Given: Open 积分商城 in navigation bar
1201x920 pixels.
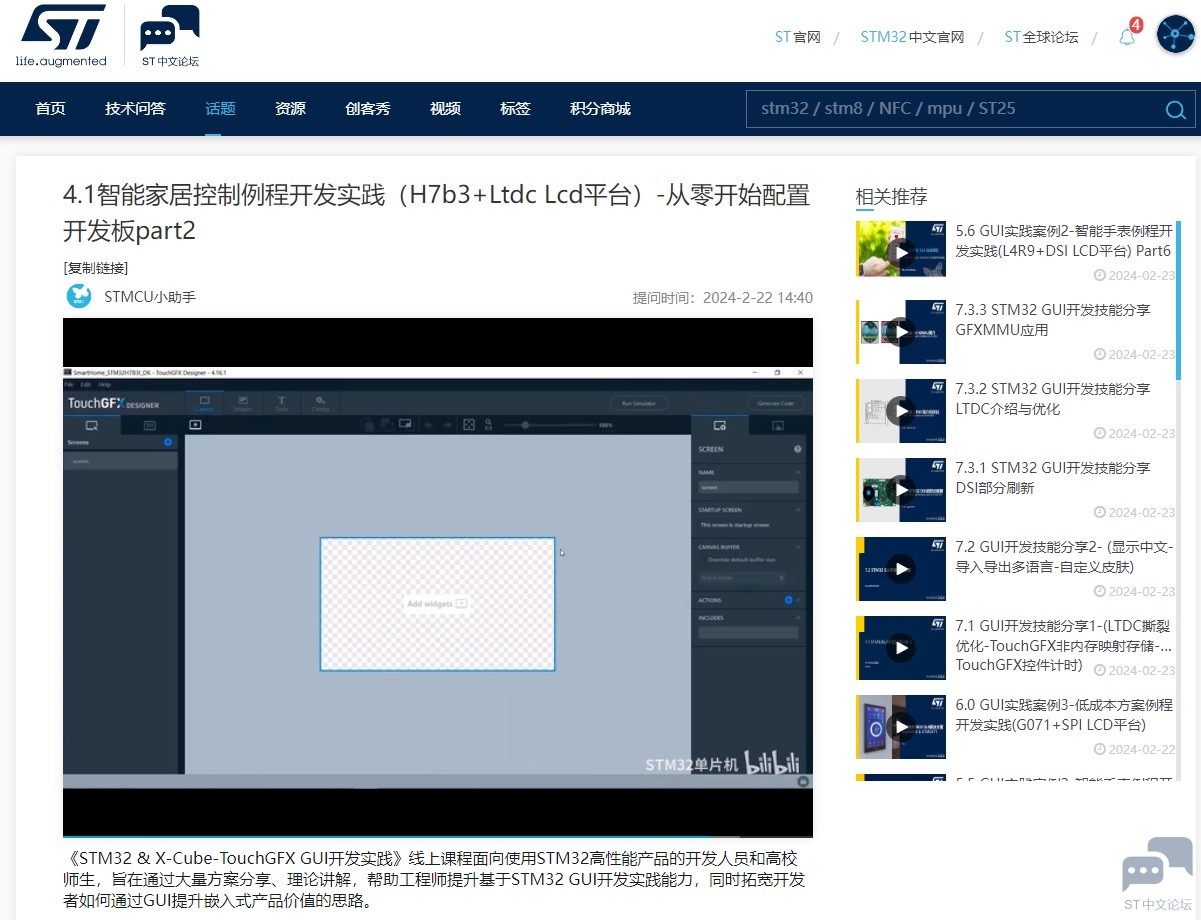Looking at the screenshot, I should click(x=600, y=109).
